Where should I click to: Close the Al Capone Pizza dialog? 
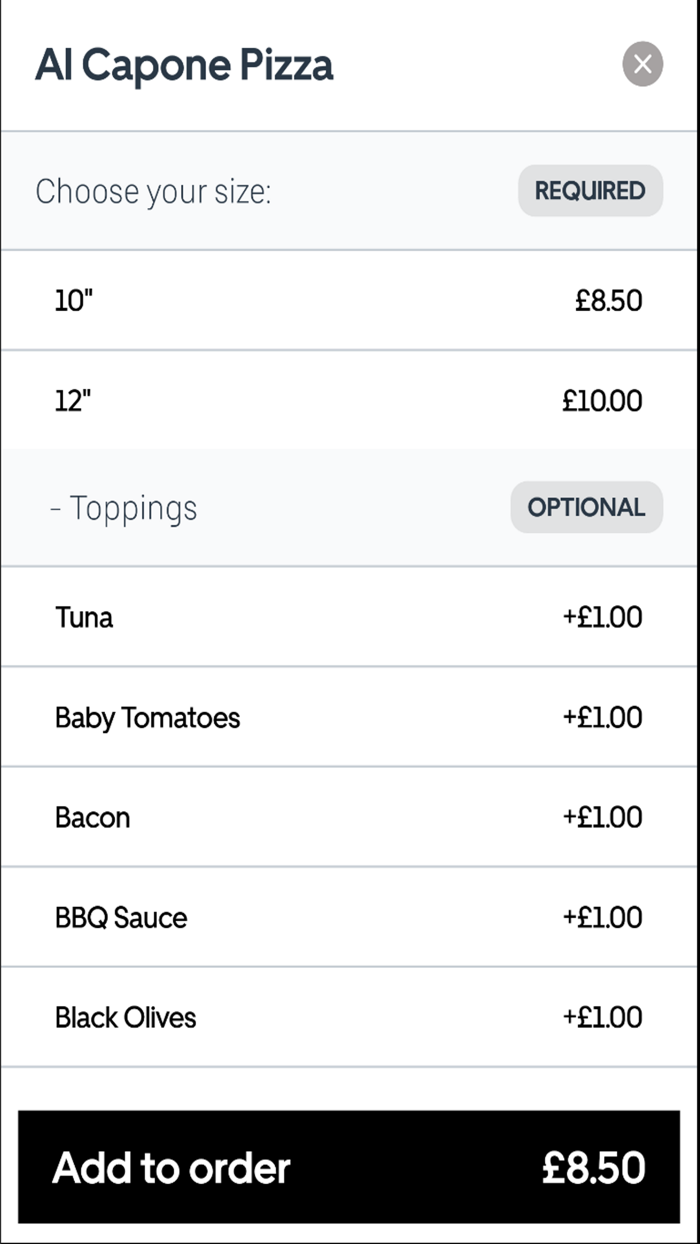pyautogui.click(x=642, y=64)
